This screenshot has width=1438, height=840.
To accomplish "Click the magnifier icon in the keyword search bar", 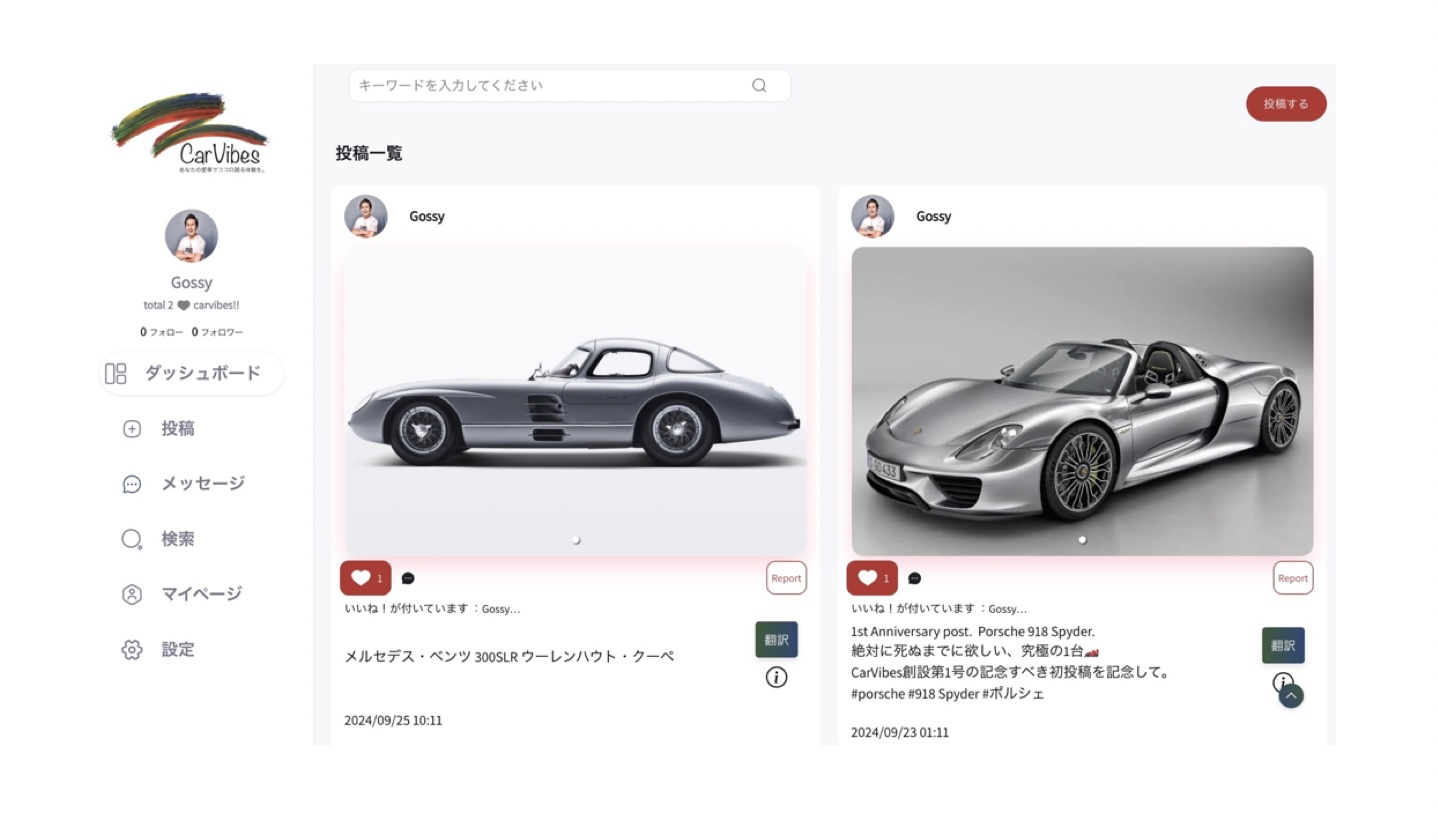I will click(x=758, y=85).
